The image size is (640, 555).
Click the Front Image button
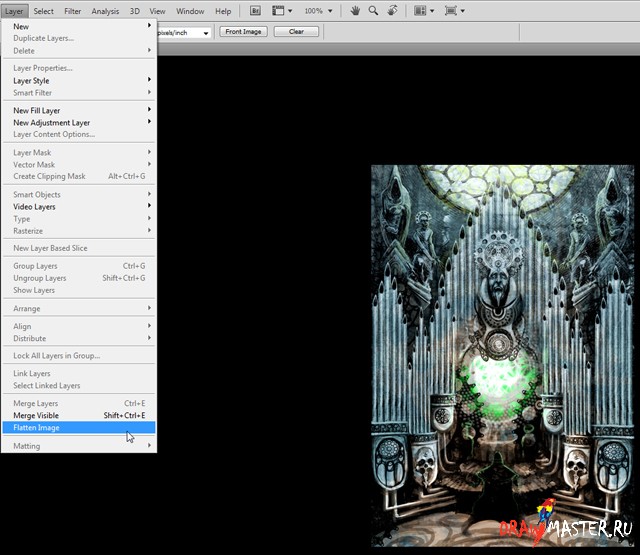click(x=243, y=31)
